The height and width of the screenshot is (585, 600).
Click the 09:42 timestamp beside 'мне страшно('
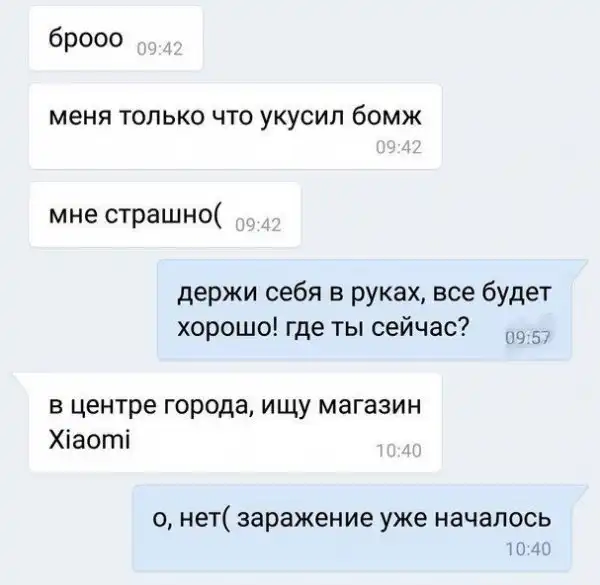(x=258, y=225)
